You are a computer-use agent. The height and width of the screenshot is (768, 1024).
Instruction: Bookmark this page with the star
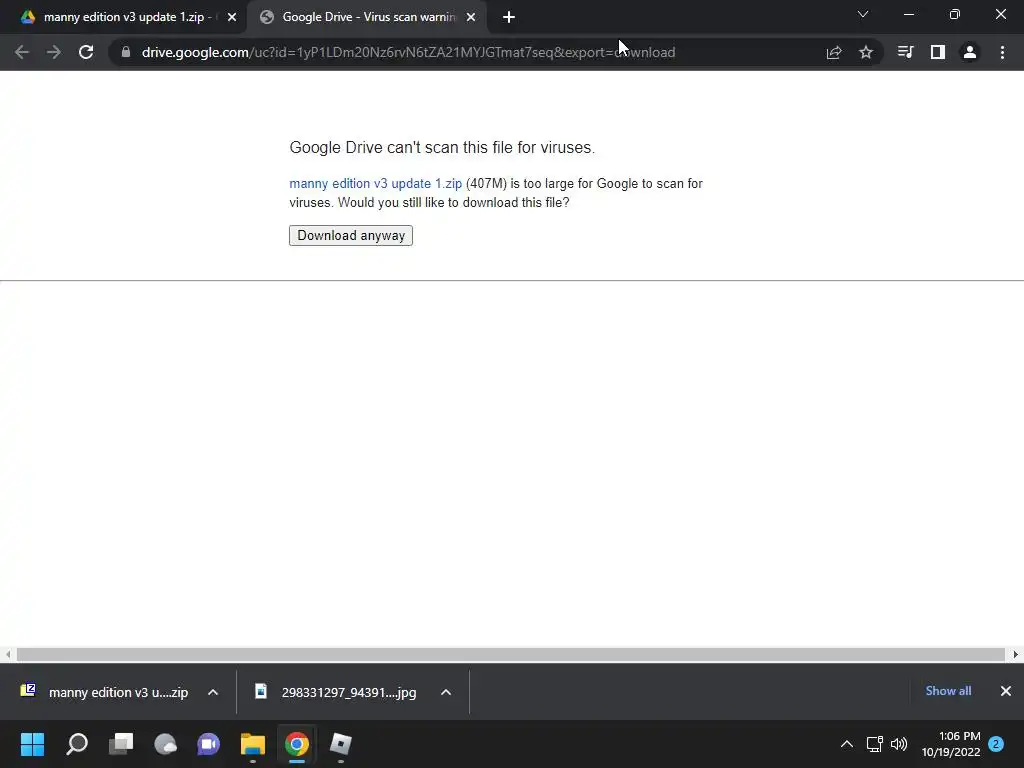tap(866, 52)
